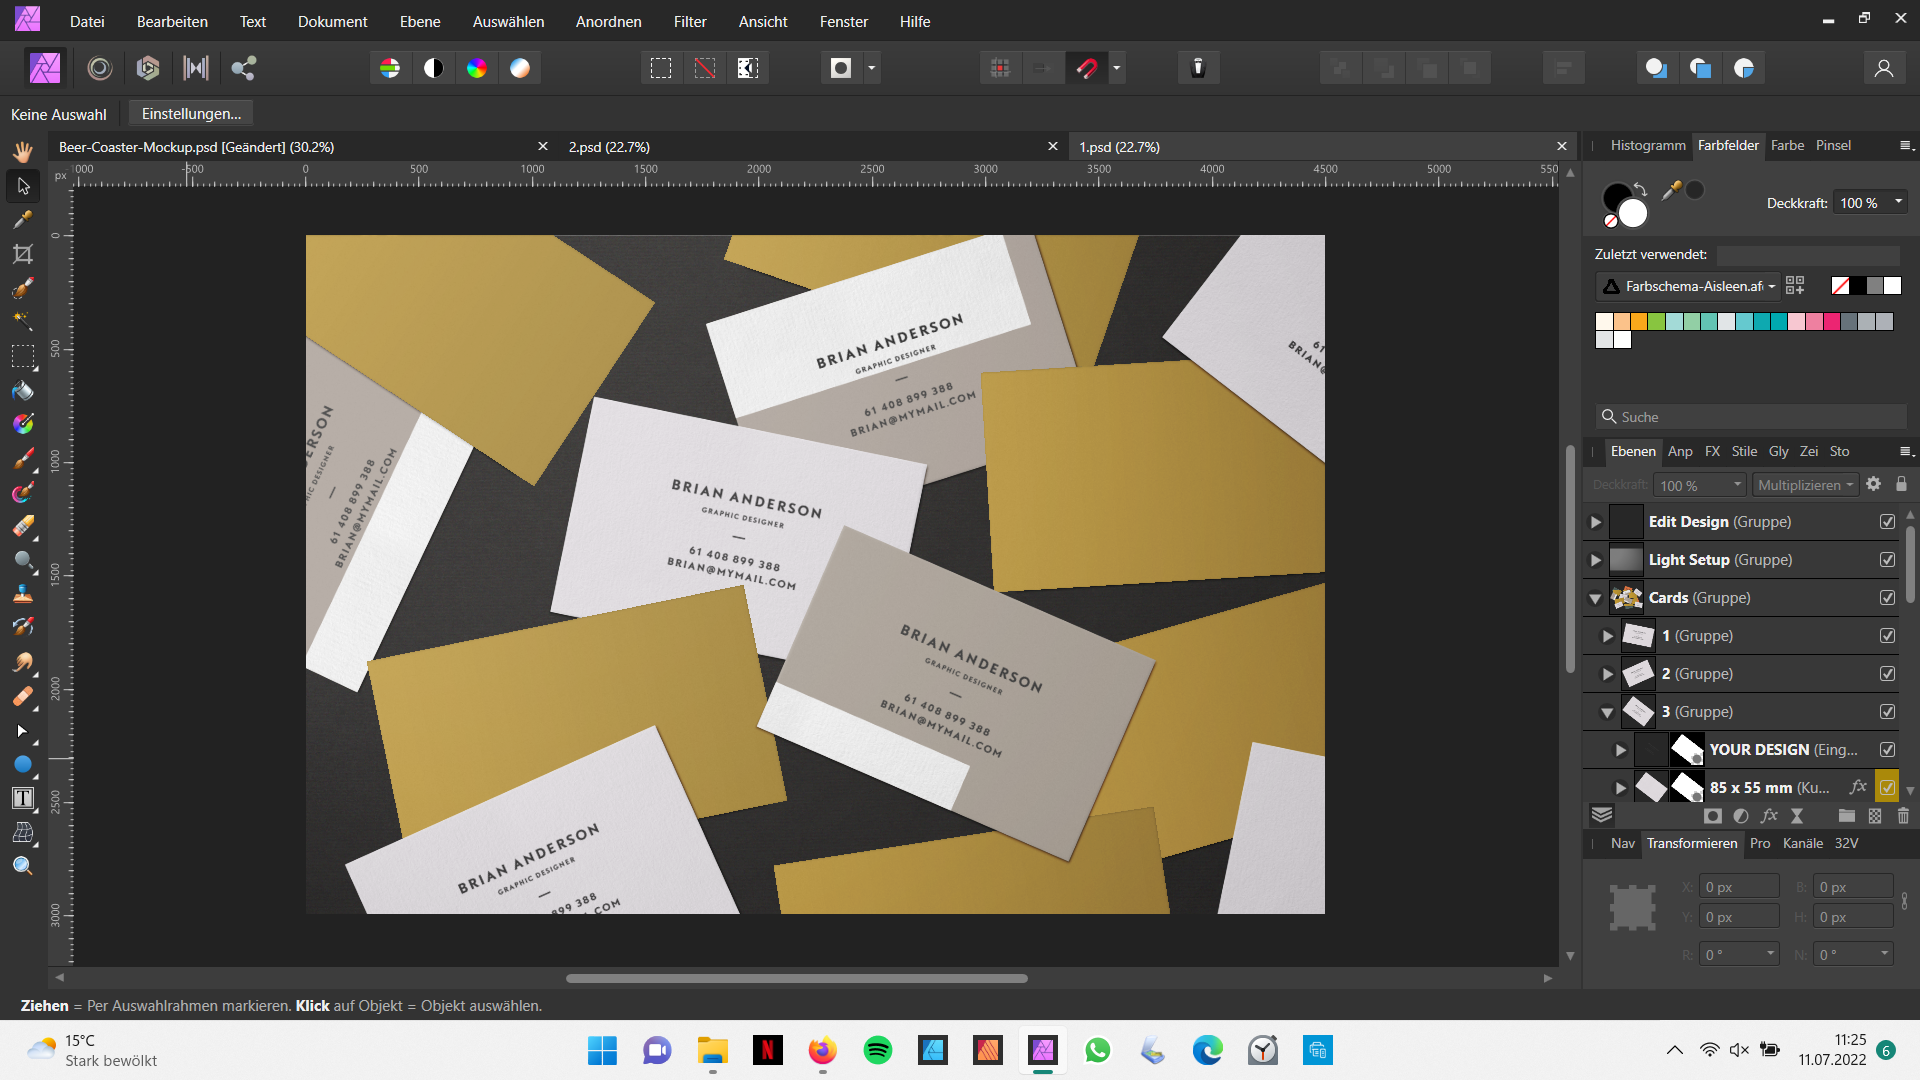Collapse the Cards group
The image size is (1920, 1080).
(x=1596, y=597)
